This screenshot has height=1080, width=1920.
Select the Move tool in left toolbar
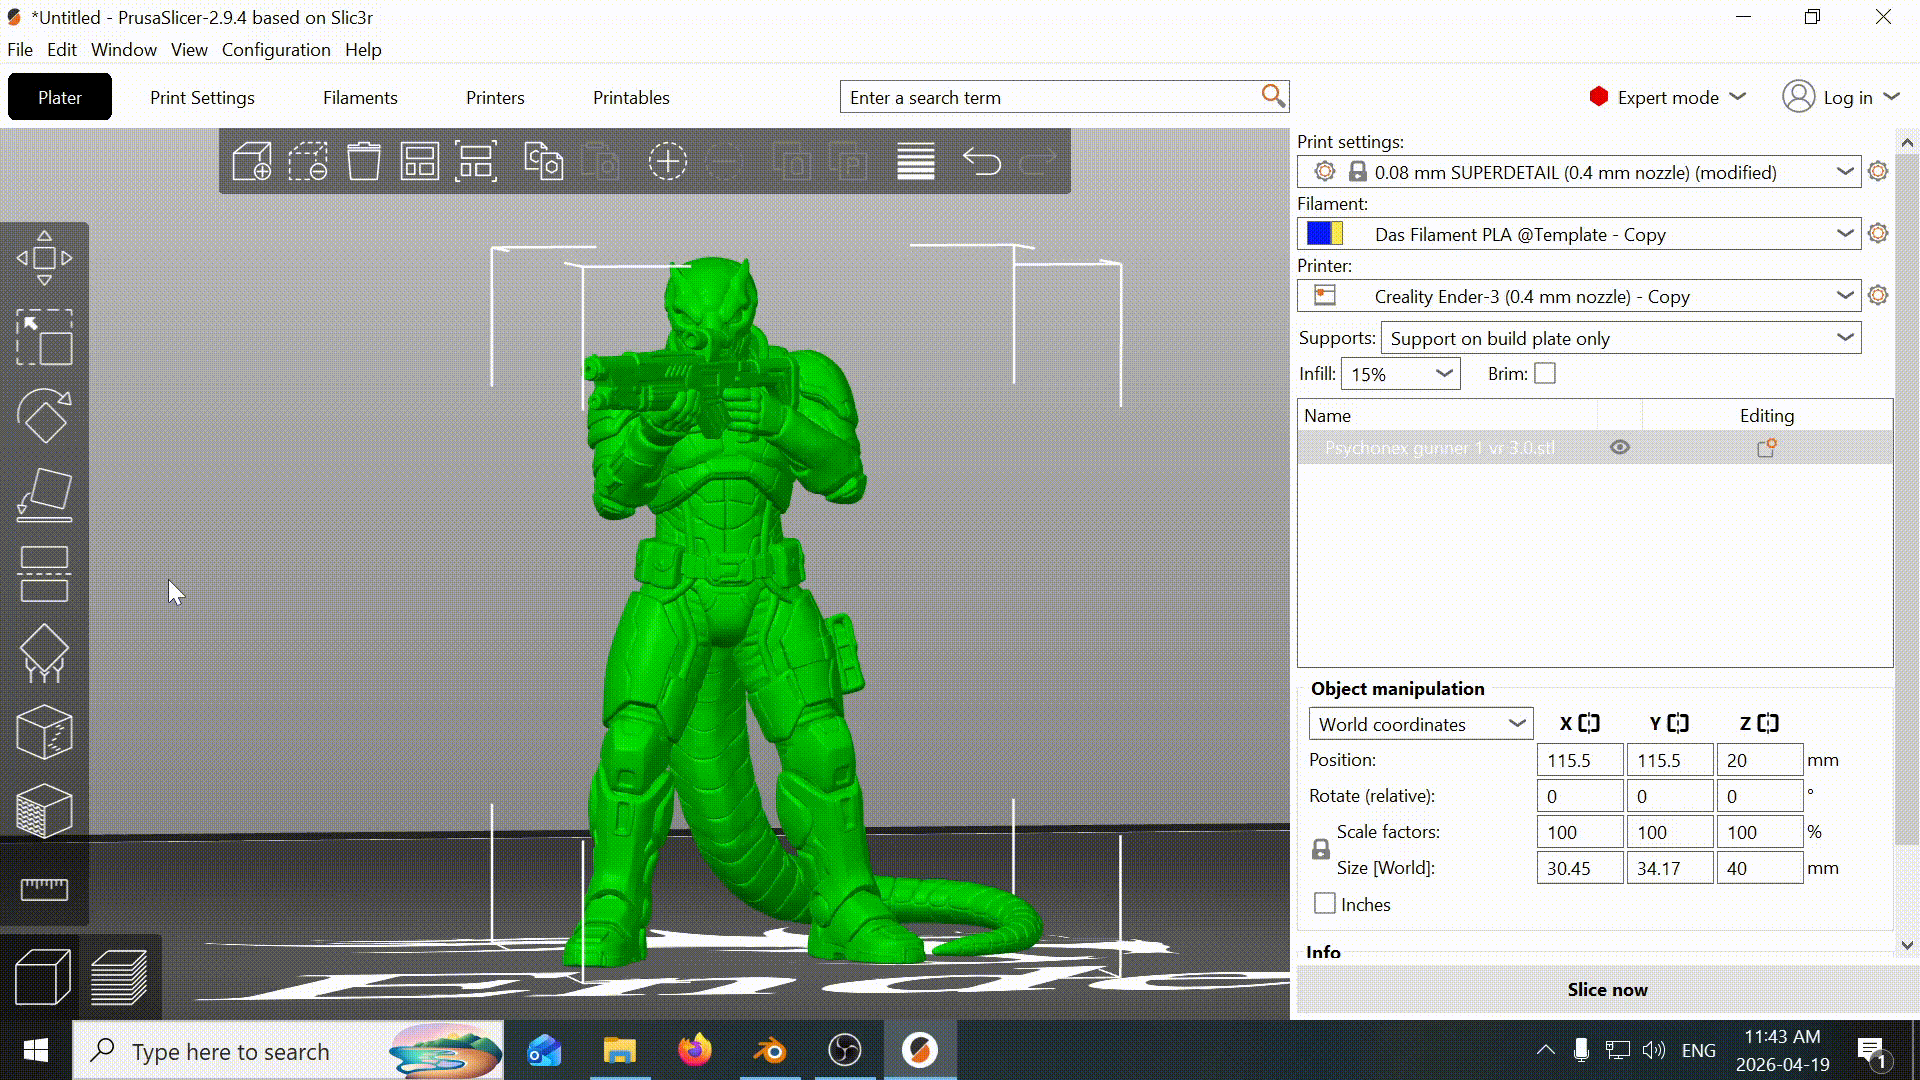click(44, 258)
